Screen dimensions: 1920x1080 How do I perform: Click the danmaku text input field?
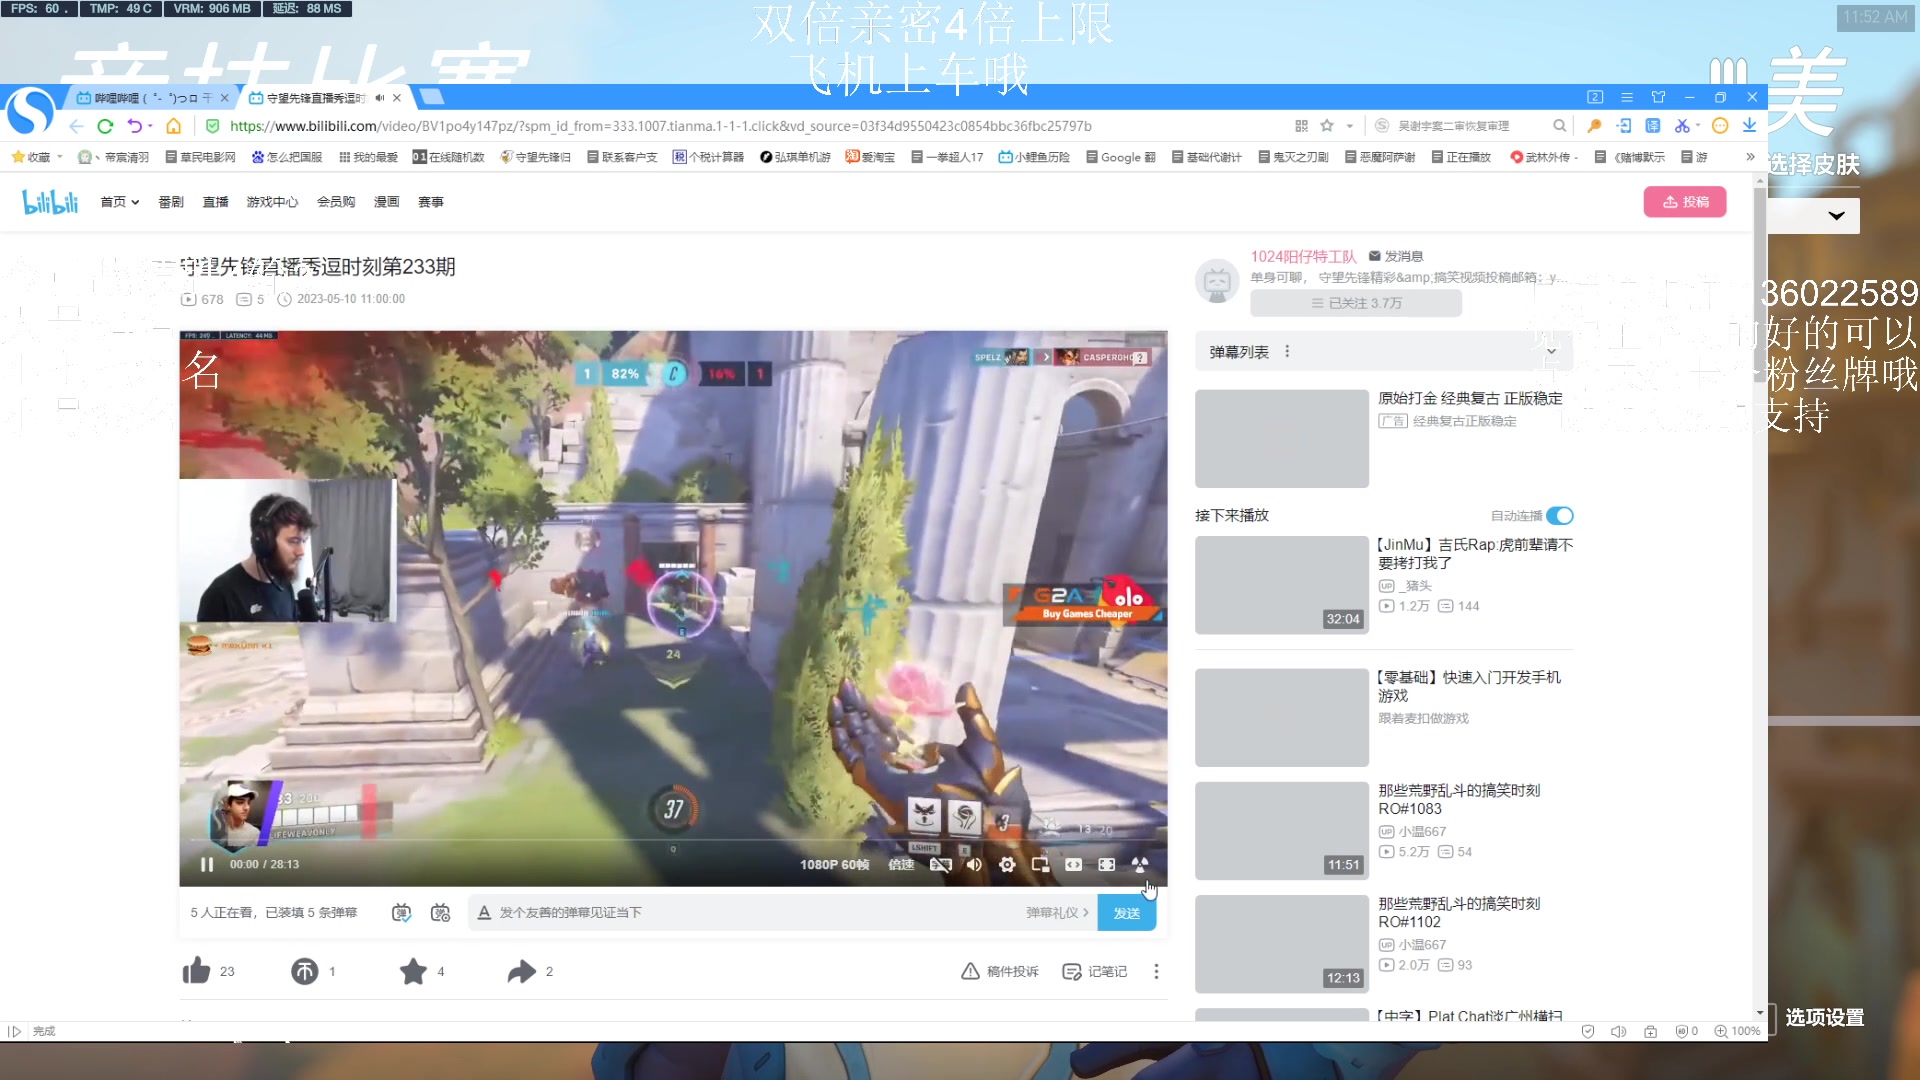(x=760, y=913)
